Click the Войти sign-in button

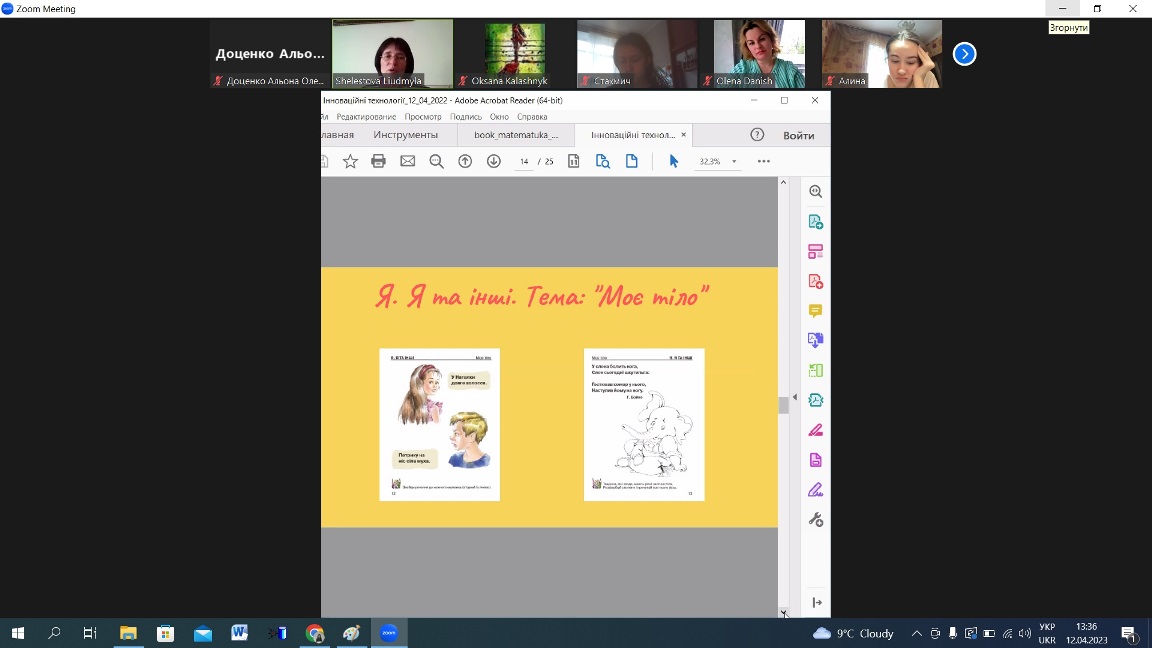tap(798, 135)
